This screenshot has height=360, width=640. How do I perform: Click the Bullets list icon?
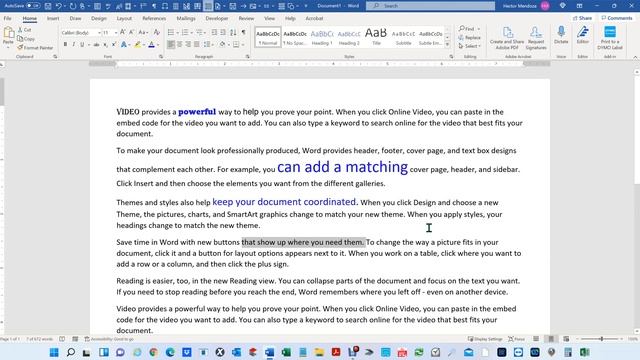point(171,32)
